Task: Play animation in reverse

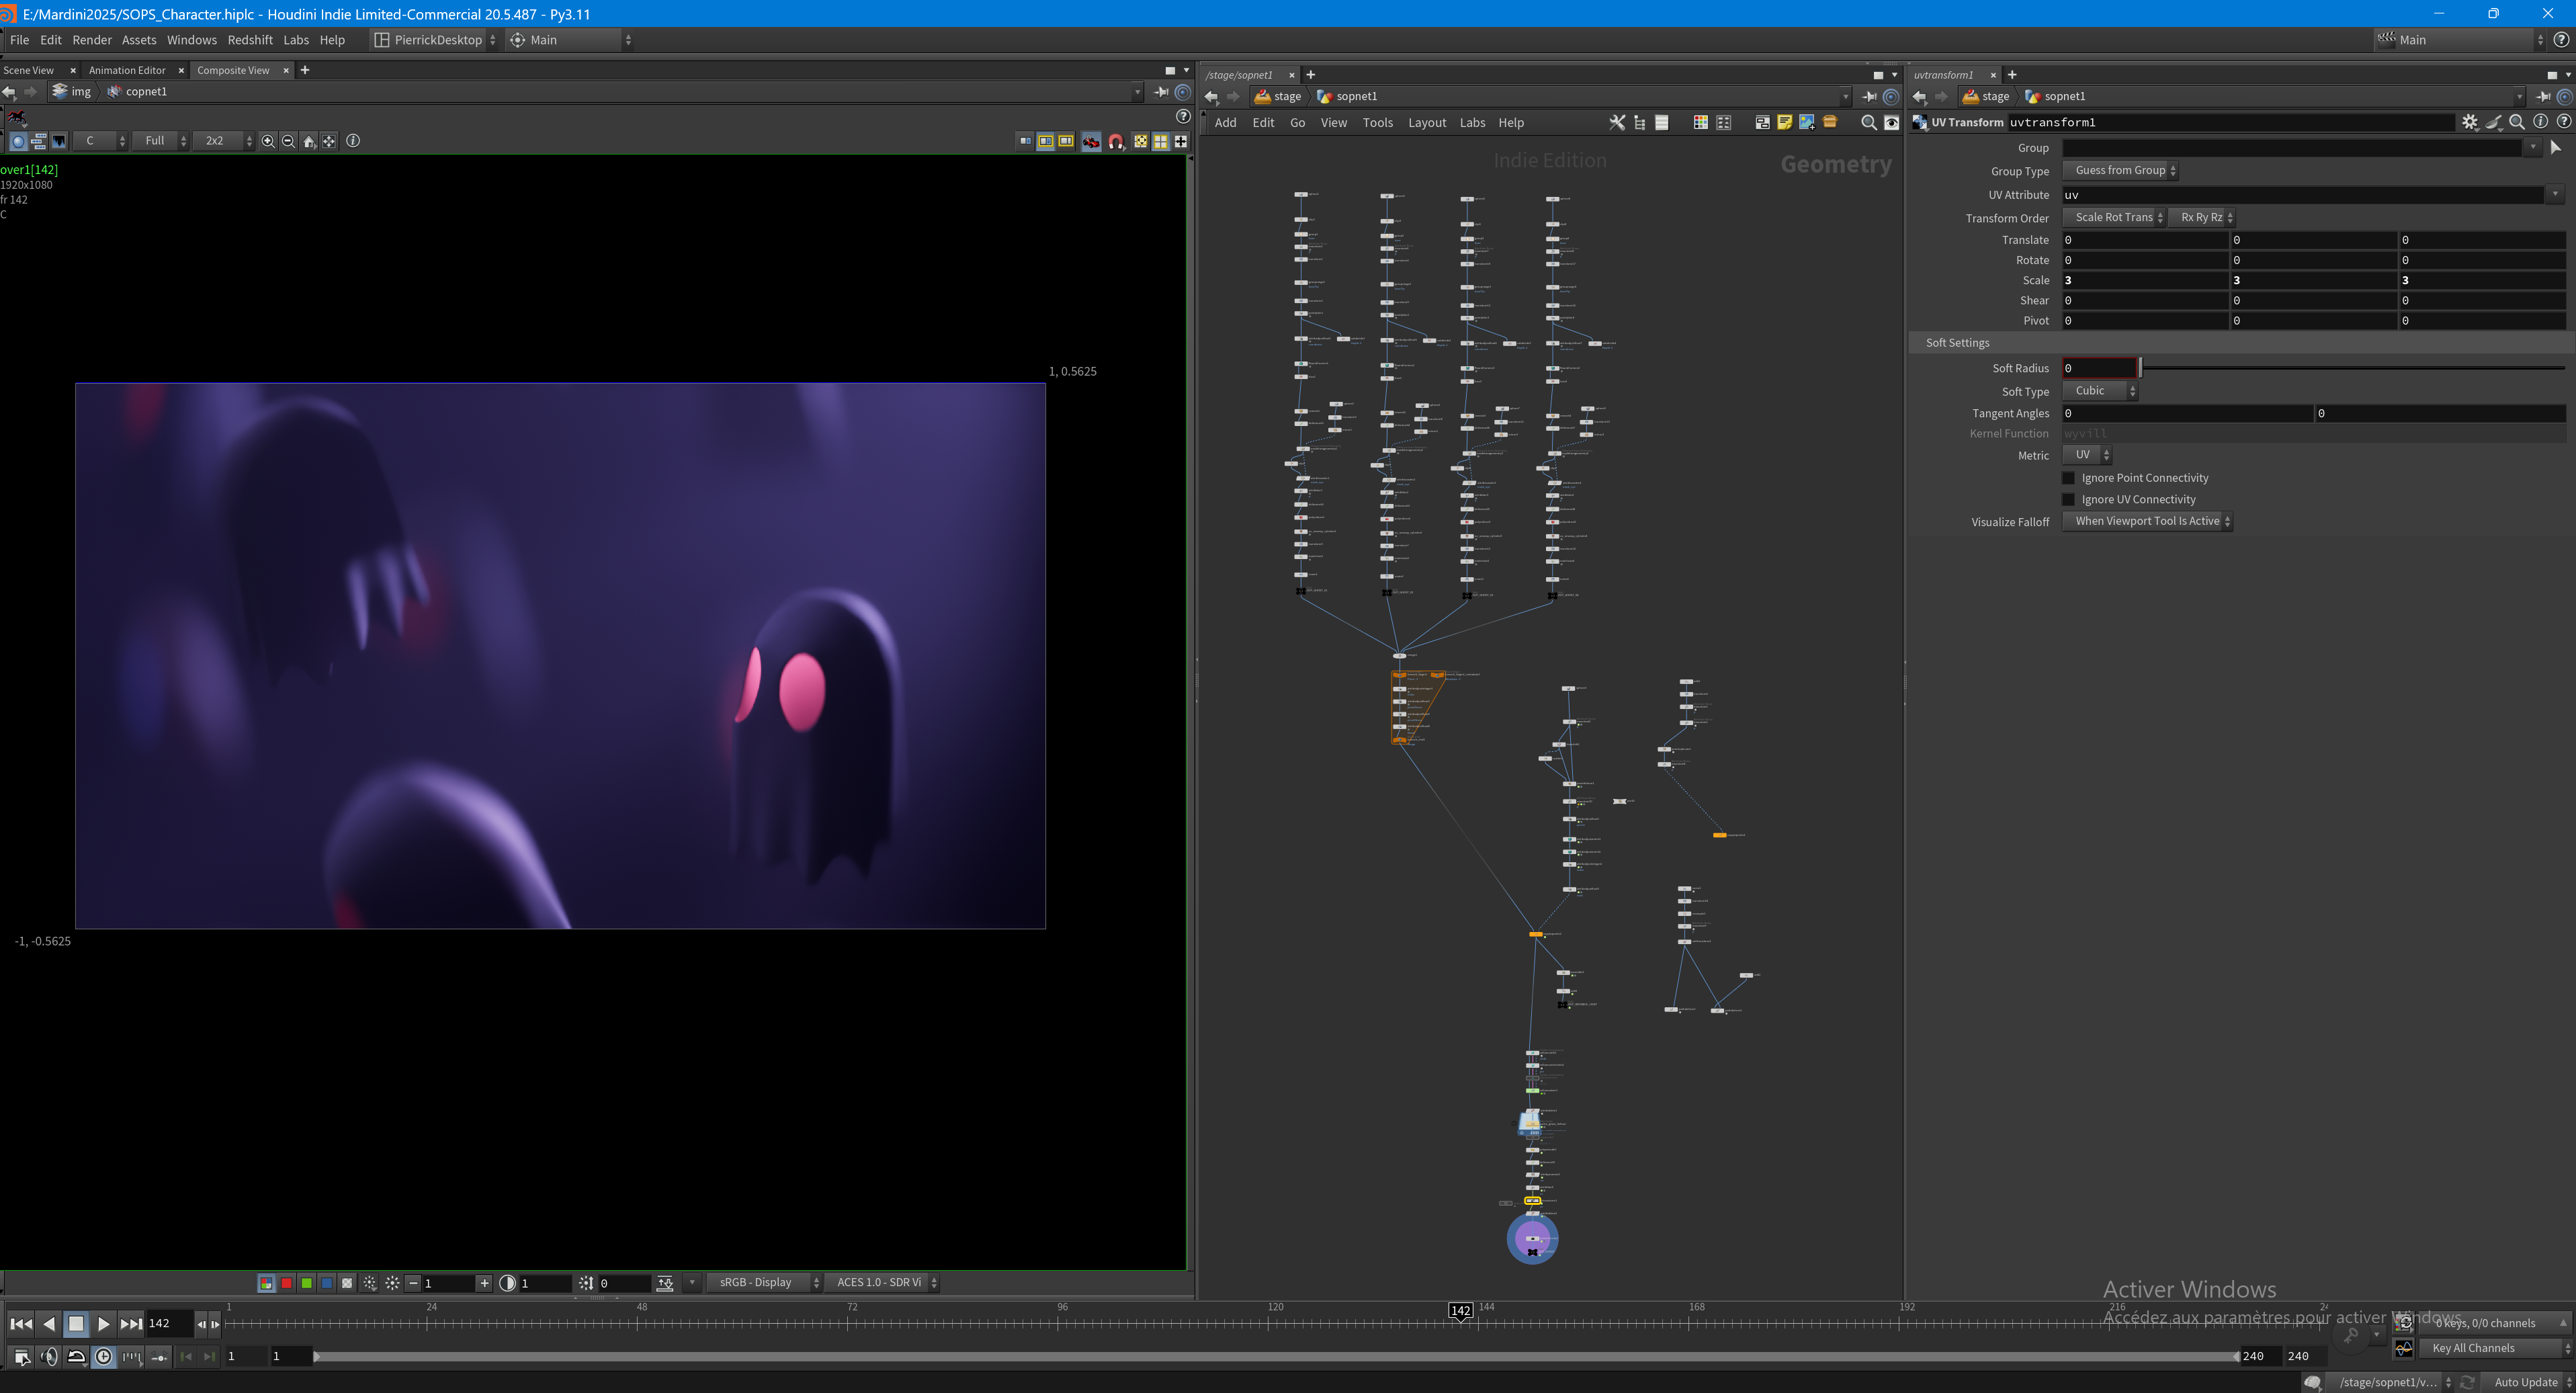Action: pyautogui.click(x=49, y=1324)
